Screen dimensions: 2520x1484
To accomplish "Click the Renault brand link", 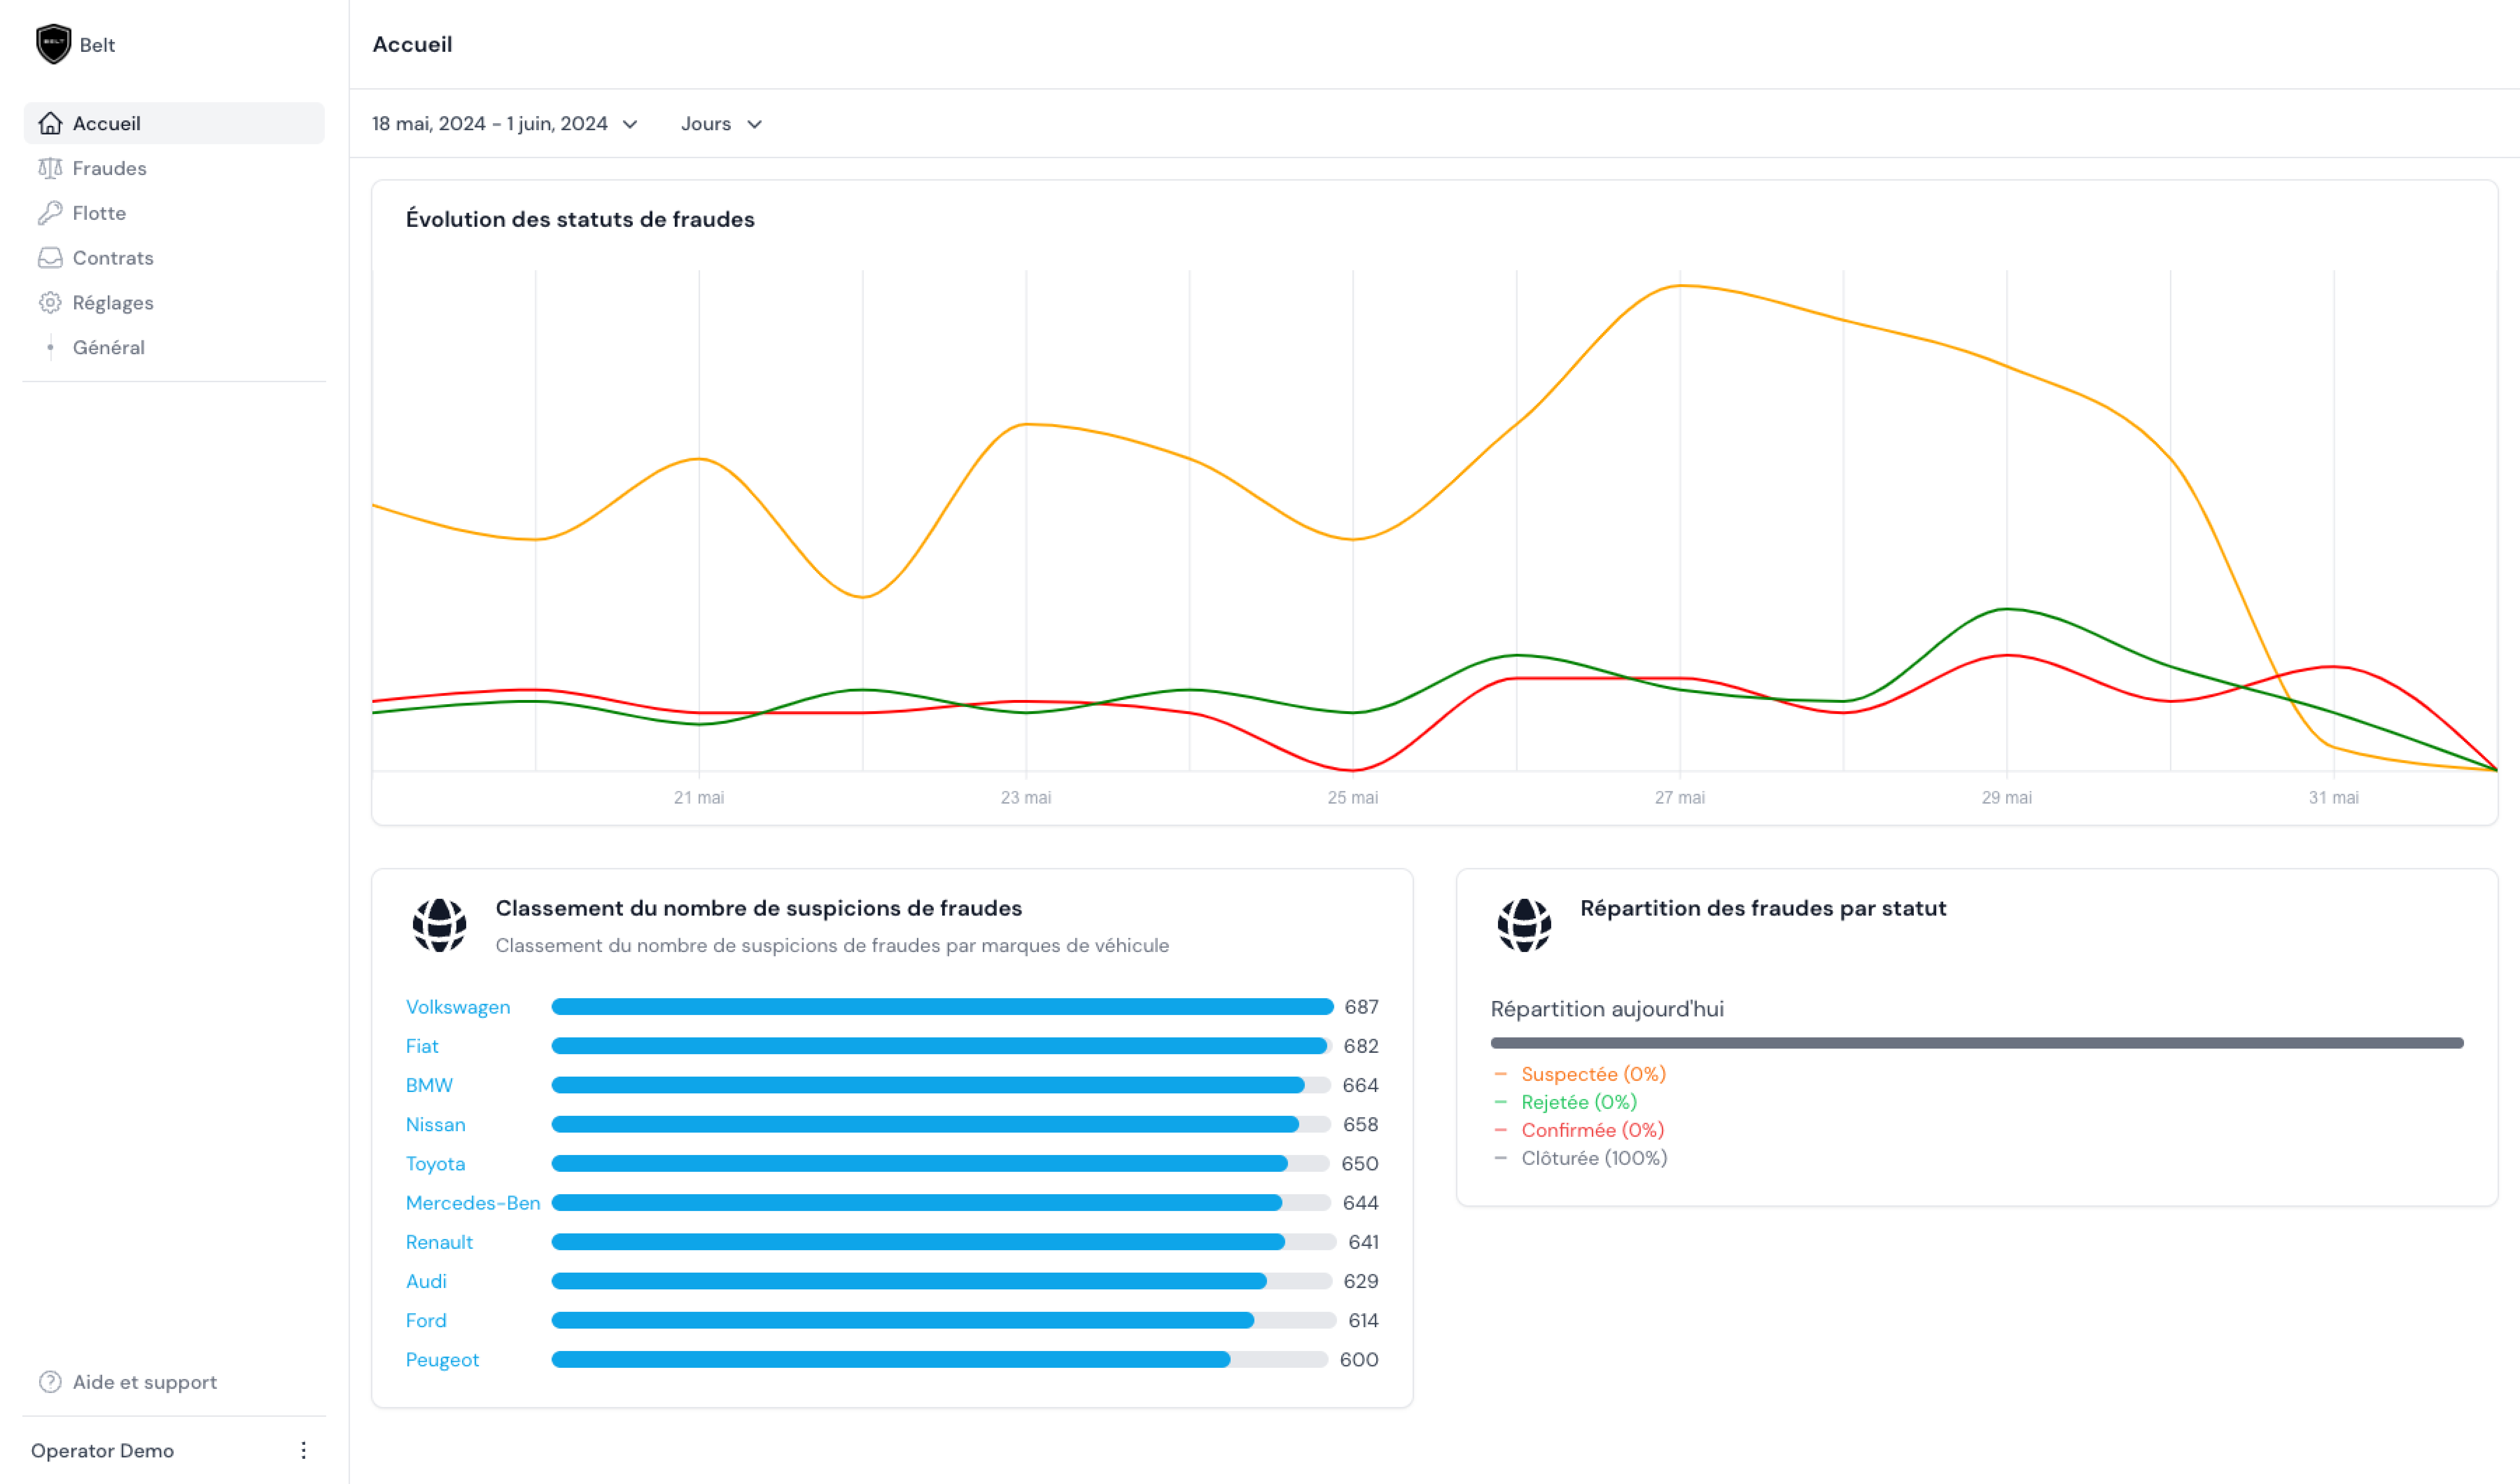I will [x=439, y=1242].
